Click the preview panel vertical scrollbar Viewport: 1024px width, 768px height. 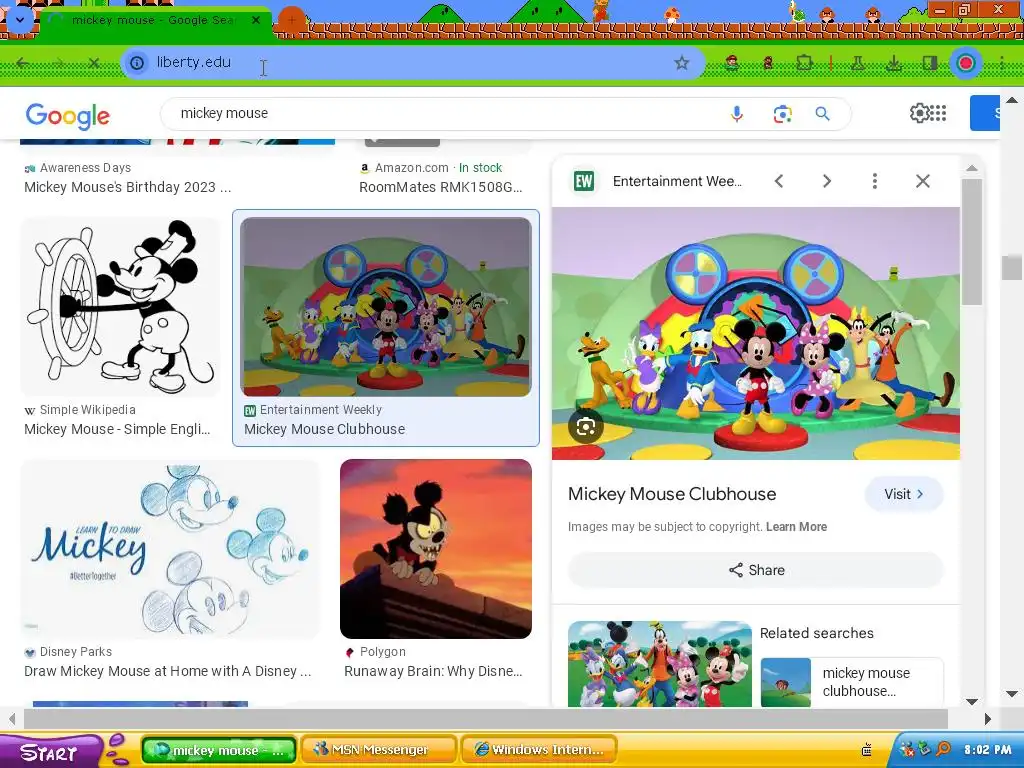pyautogui.click(x=972, y=240)
